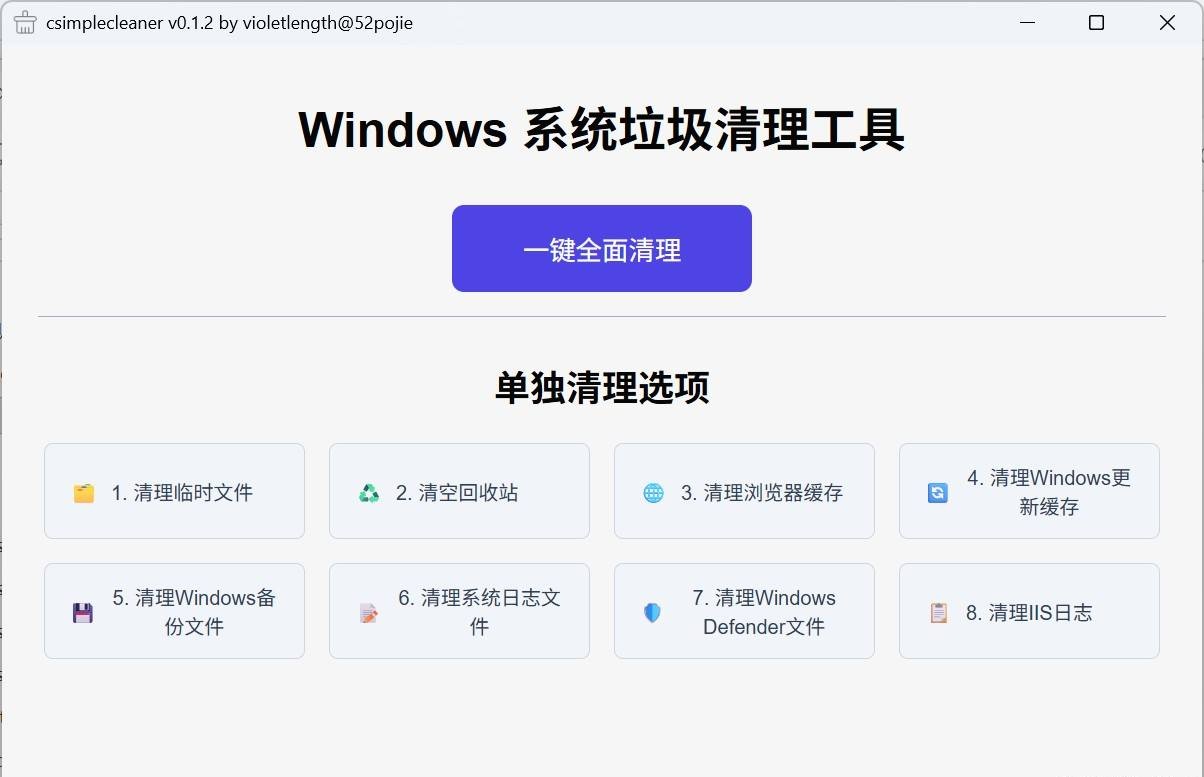Choose option 2. 清空回收站

459,491
